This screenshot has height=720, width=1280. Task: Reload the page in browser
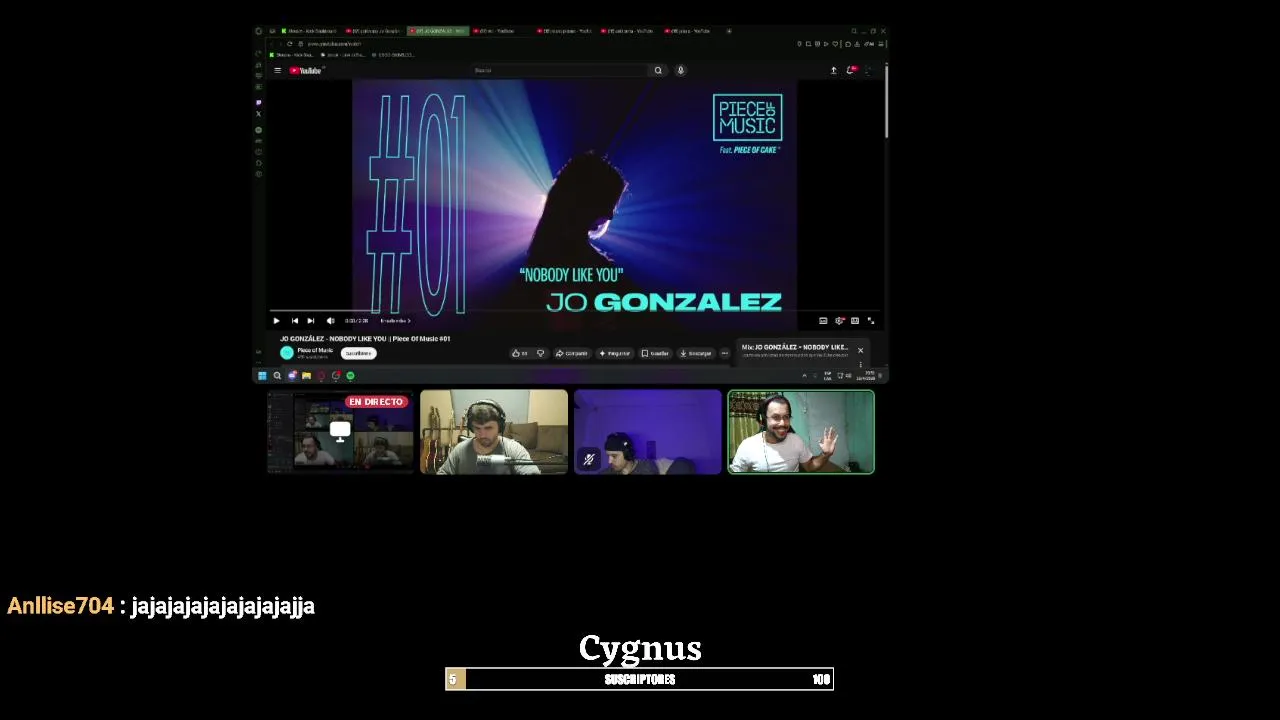click(289, 44)
